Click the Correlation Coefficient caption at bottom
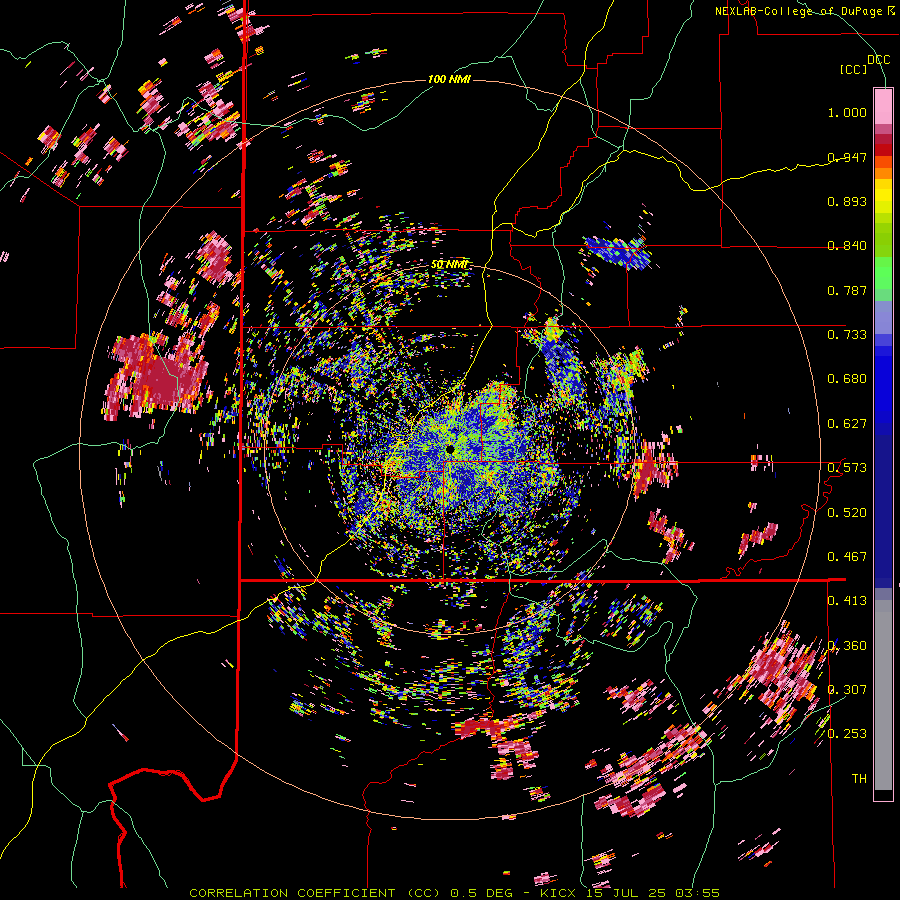This screenshot has height=900, width=900. pos(454,893)
